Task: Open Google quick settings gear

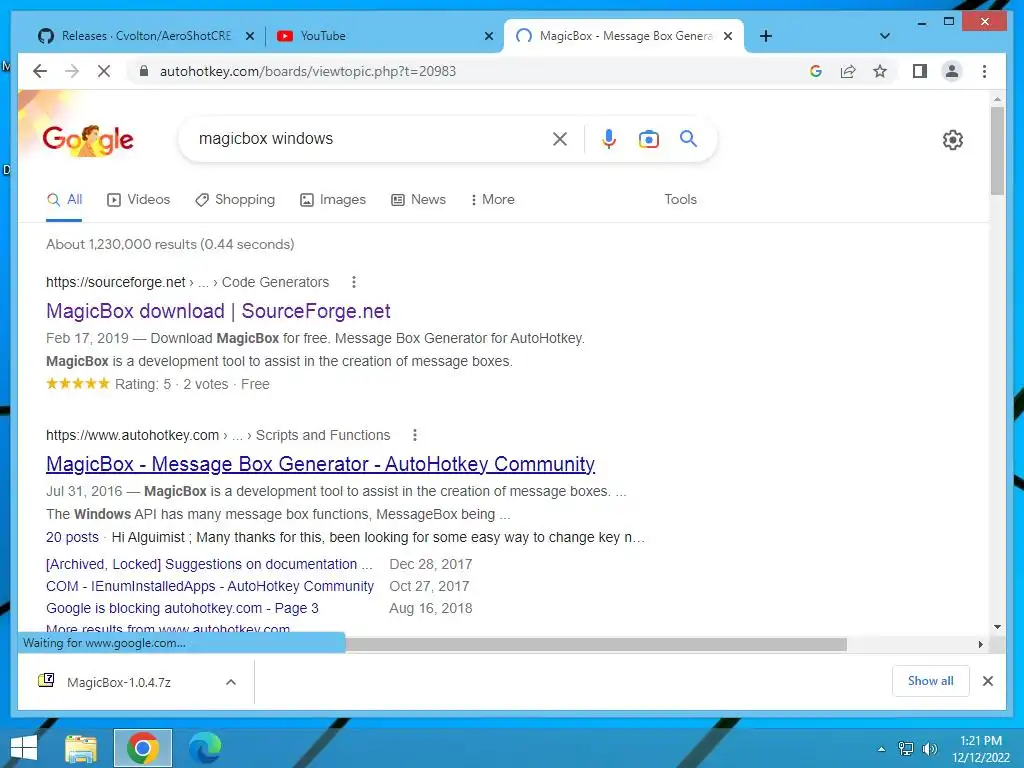Action: coord(952,140)
